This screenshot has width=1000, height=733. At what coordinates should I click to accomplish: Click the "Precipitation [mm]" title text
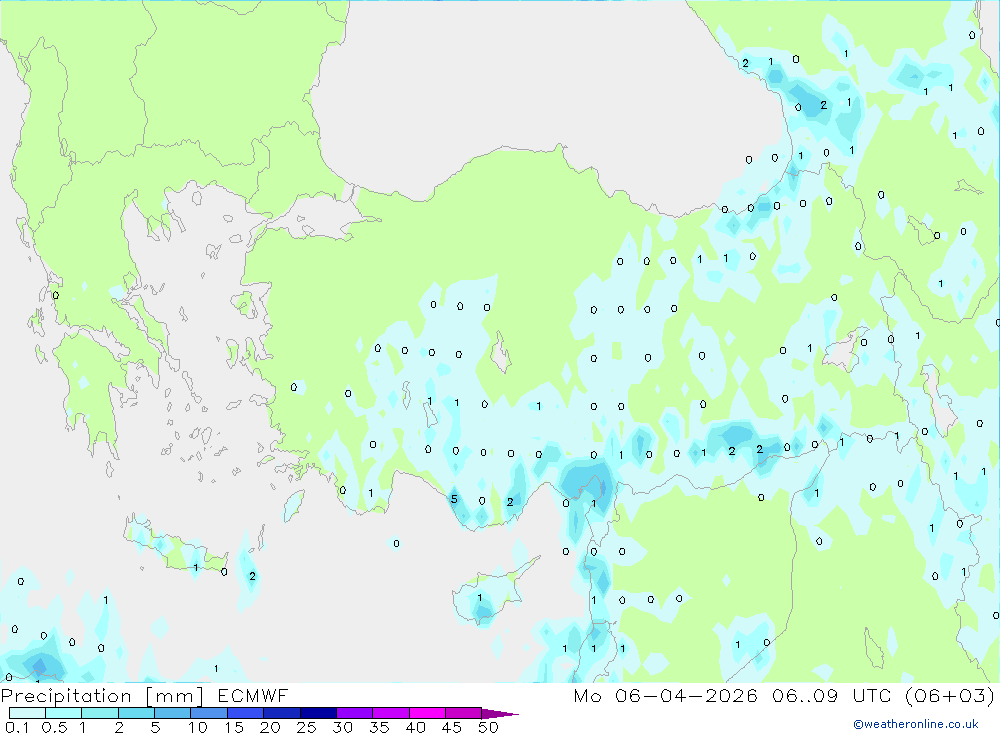pyautogui.click(x=102, y=696)
